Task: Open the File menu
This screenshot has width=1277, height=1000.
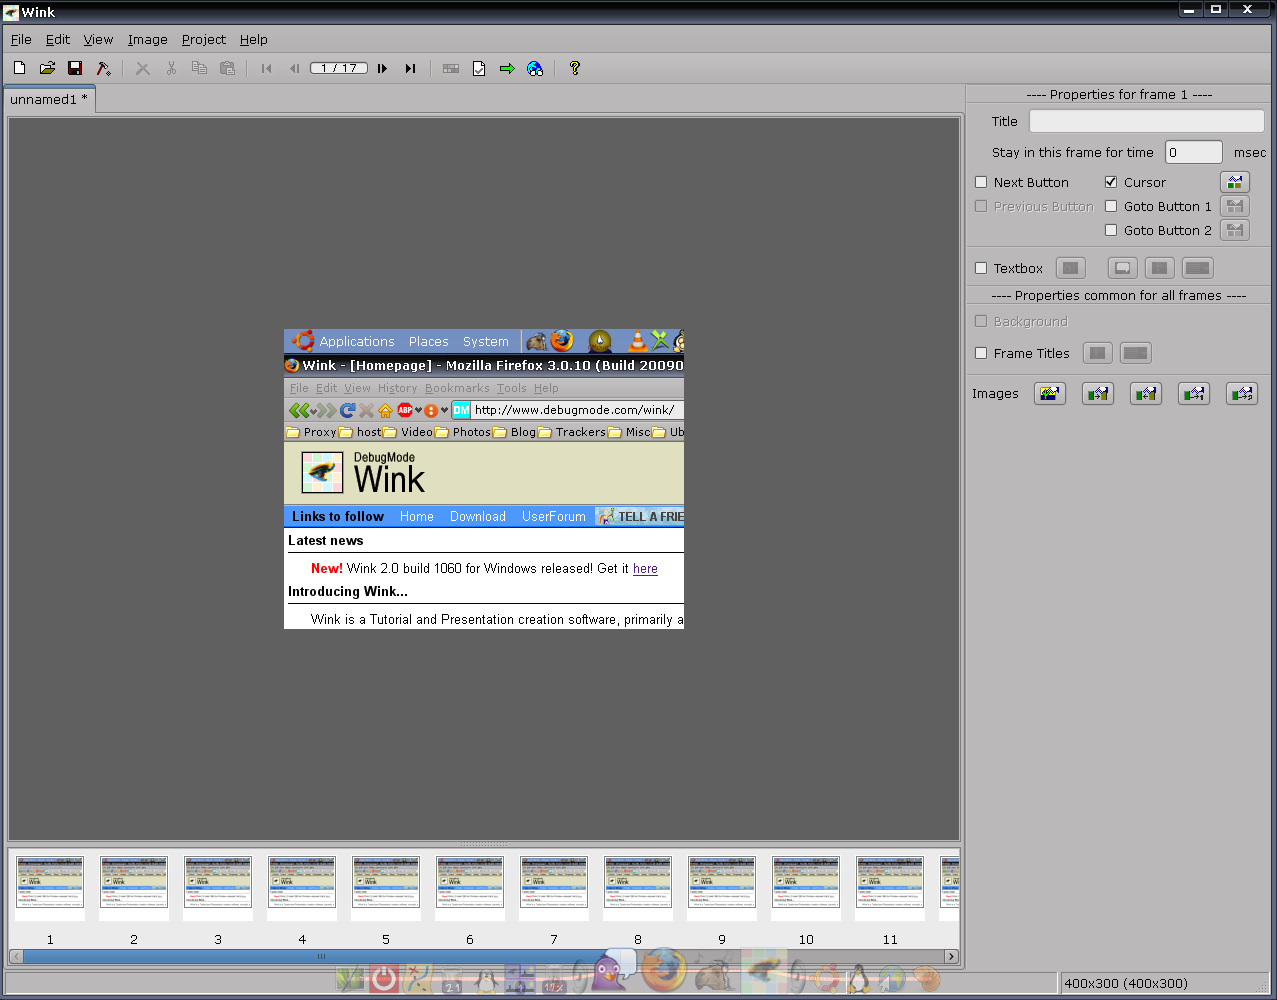Action: coord(21,39)
